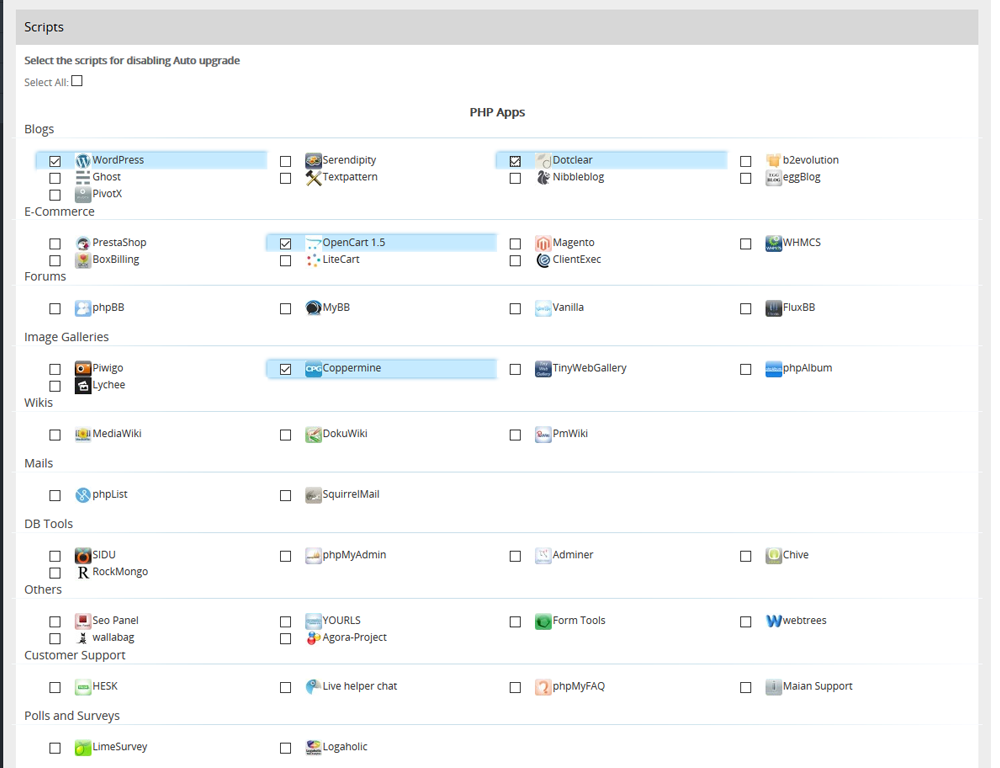Click the WHMCS icon
Screen dimensions: 1000x768
coord(774,243)
